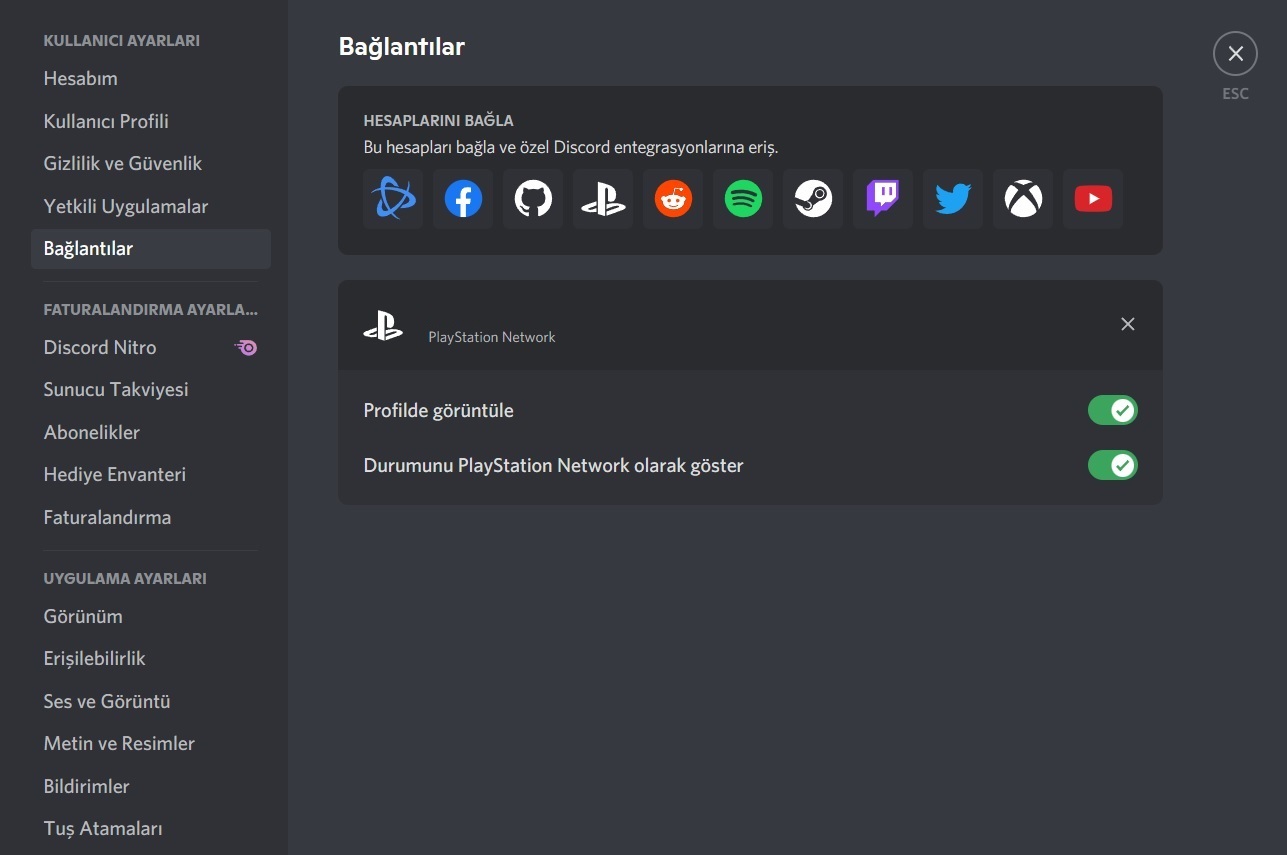This screenshot has height=855, width=1287.
Task: Close settings with the ESC button
Action: point(1235,54)
